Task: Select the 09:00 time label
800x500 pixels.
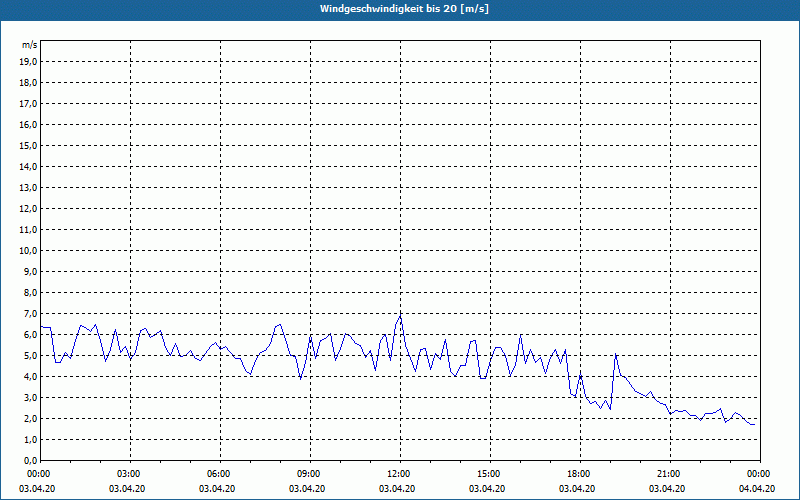Action: 310,474
